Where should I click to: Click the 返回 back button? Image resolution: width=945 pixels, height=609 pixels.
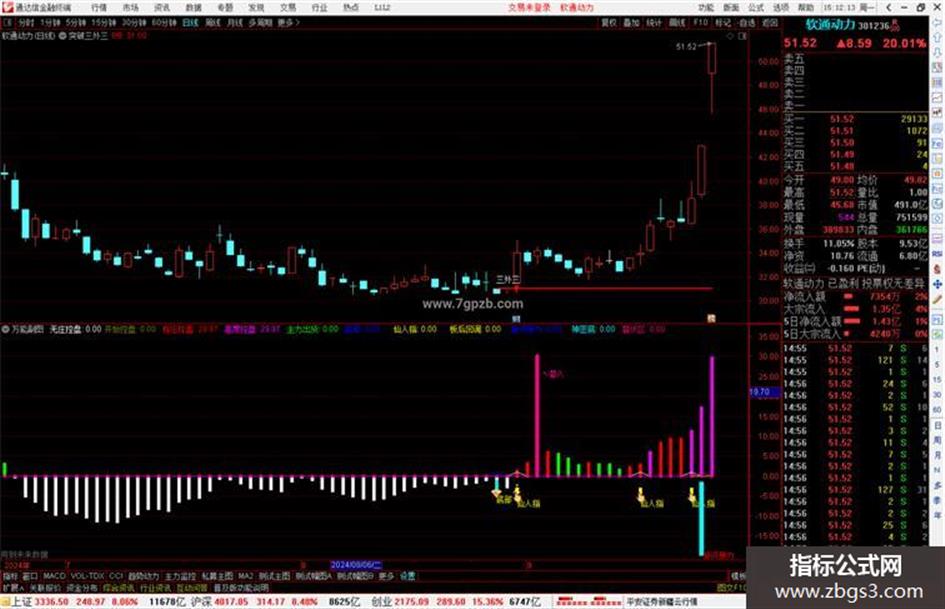[x=770, y=22]
